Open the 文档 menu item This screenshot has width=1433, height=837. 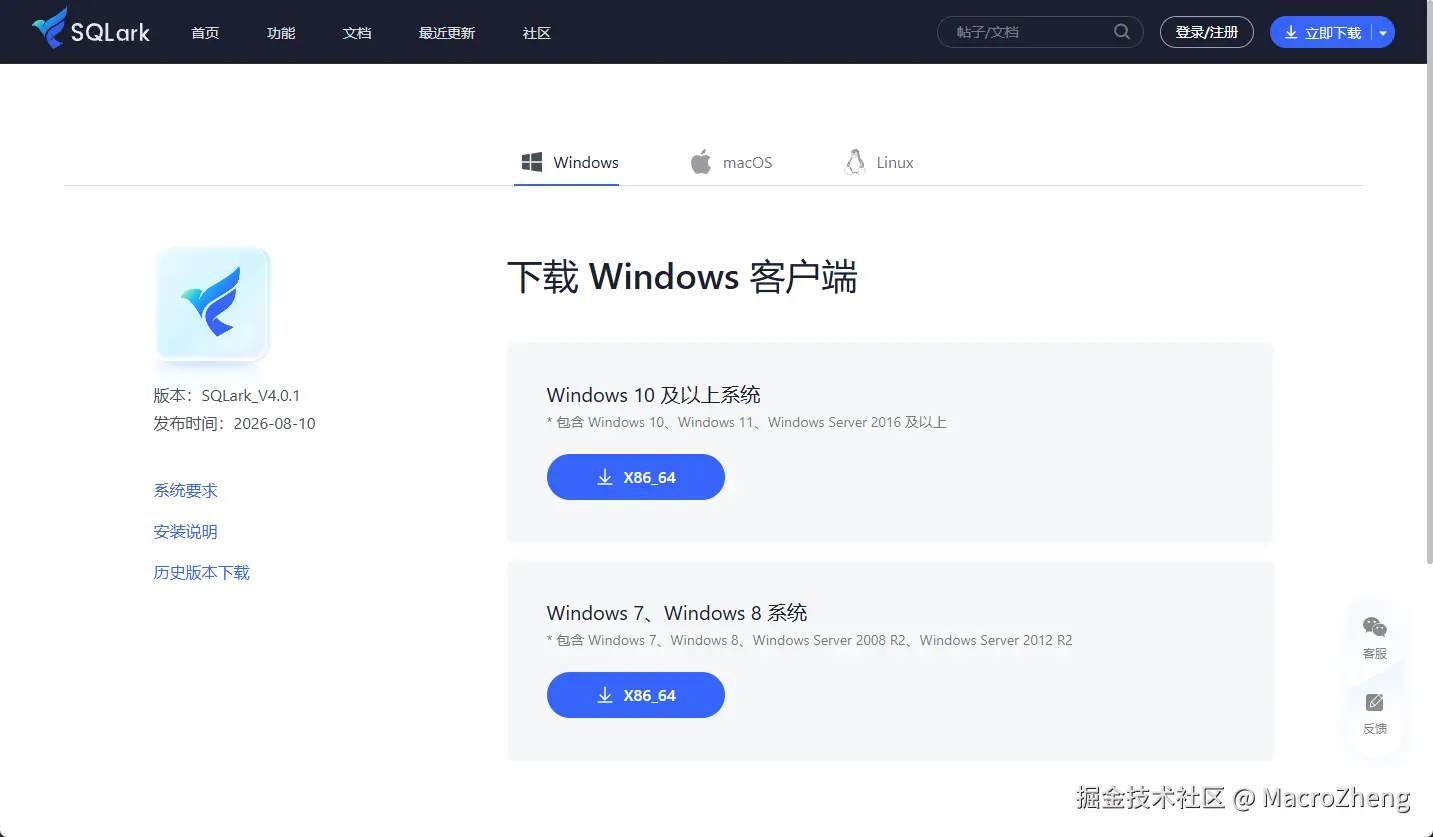(357, 33)
